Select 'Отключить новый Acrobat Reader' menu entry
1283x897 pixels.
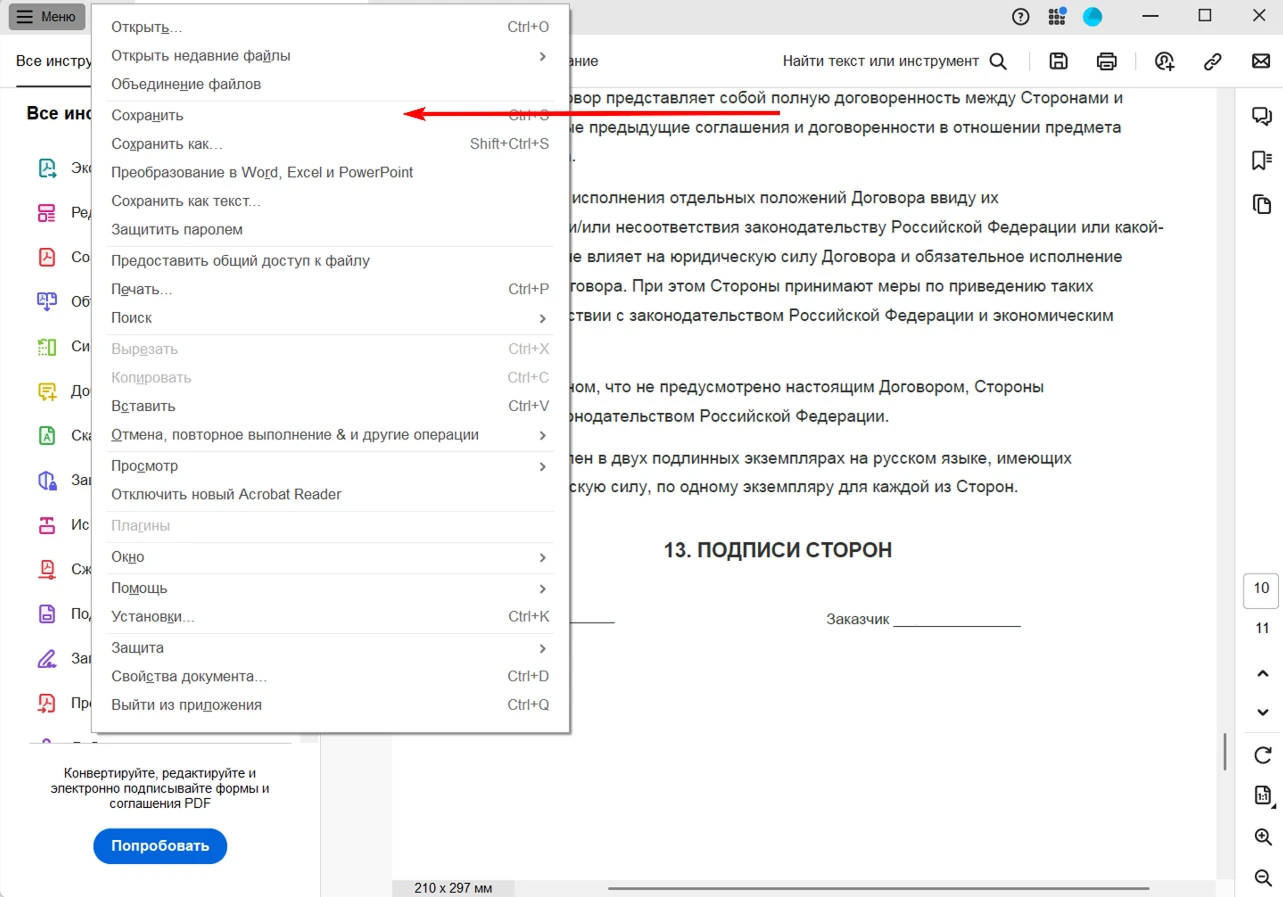226,494
